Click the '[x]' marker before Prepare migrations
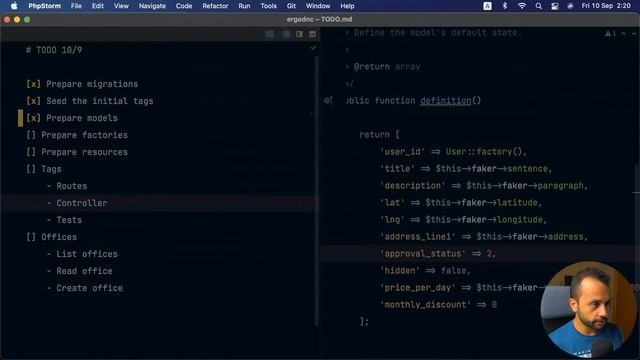Image resolution: width=640 pixels, height=360 pixels. [33, 84]
